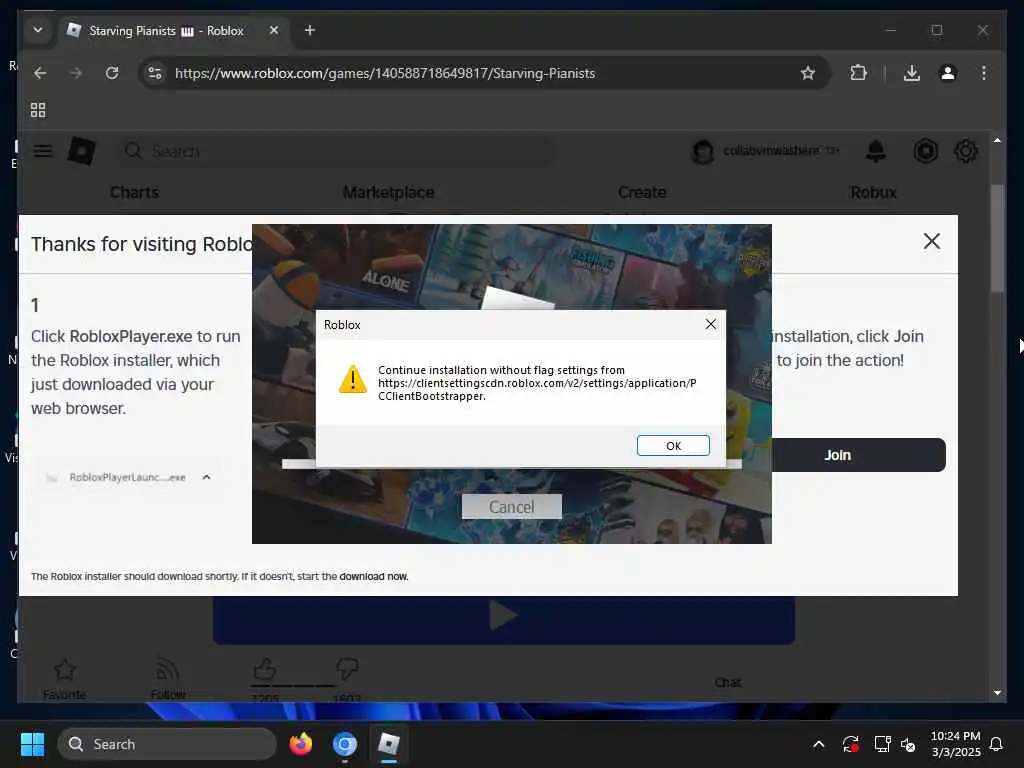The image size is (1024, 768).
Task: Open the Windows Start menu
Action: 32,744
